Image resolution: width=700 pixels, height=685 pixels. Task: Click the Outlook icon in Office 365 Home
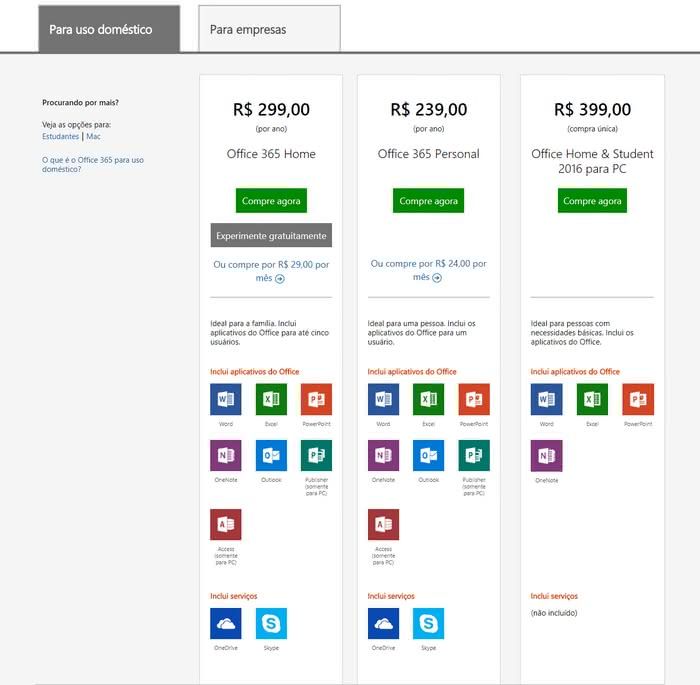tap(271, 455)
